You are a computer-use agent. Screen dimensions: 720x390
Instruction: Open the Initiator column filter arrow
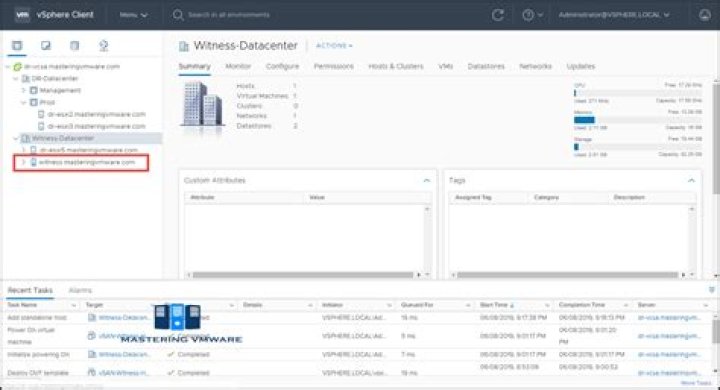[389, 305]
